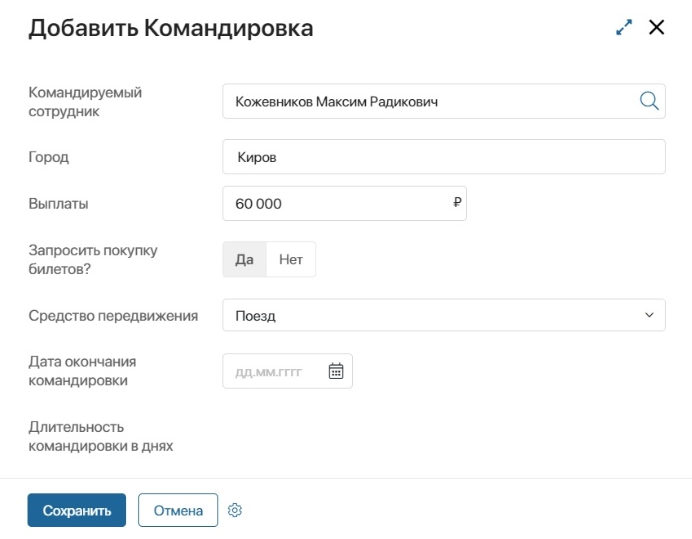This screenshot has width=692, height=539.
Task: Focus the Город field containing Киров
Action: pos(443,157)
